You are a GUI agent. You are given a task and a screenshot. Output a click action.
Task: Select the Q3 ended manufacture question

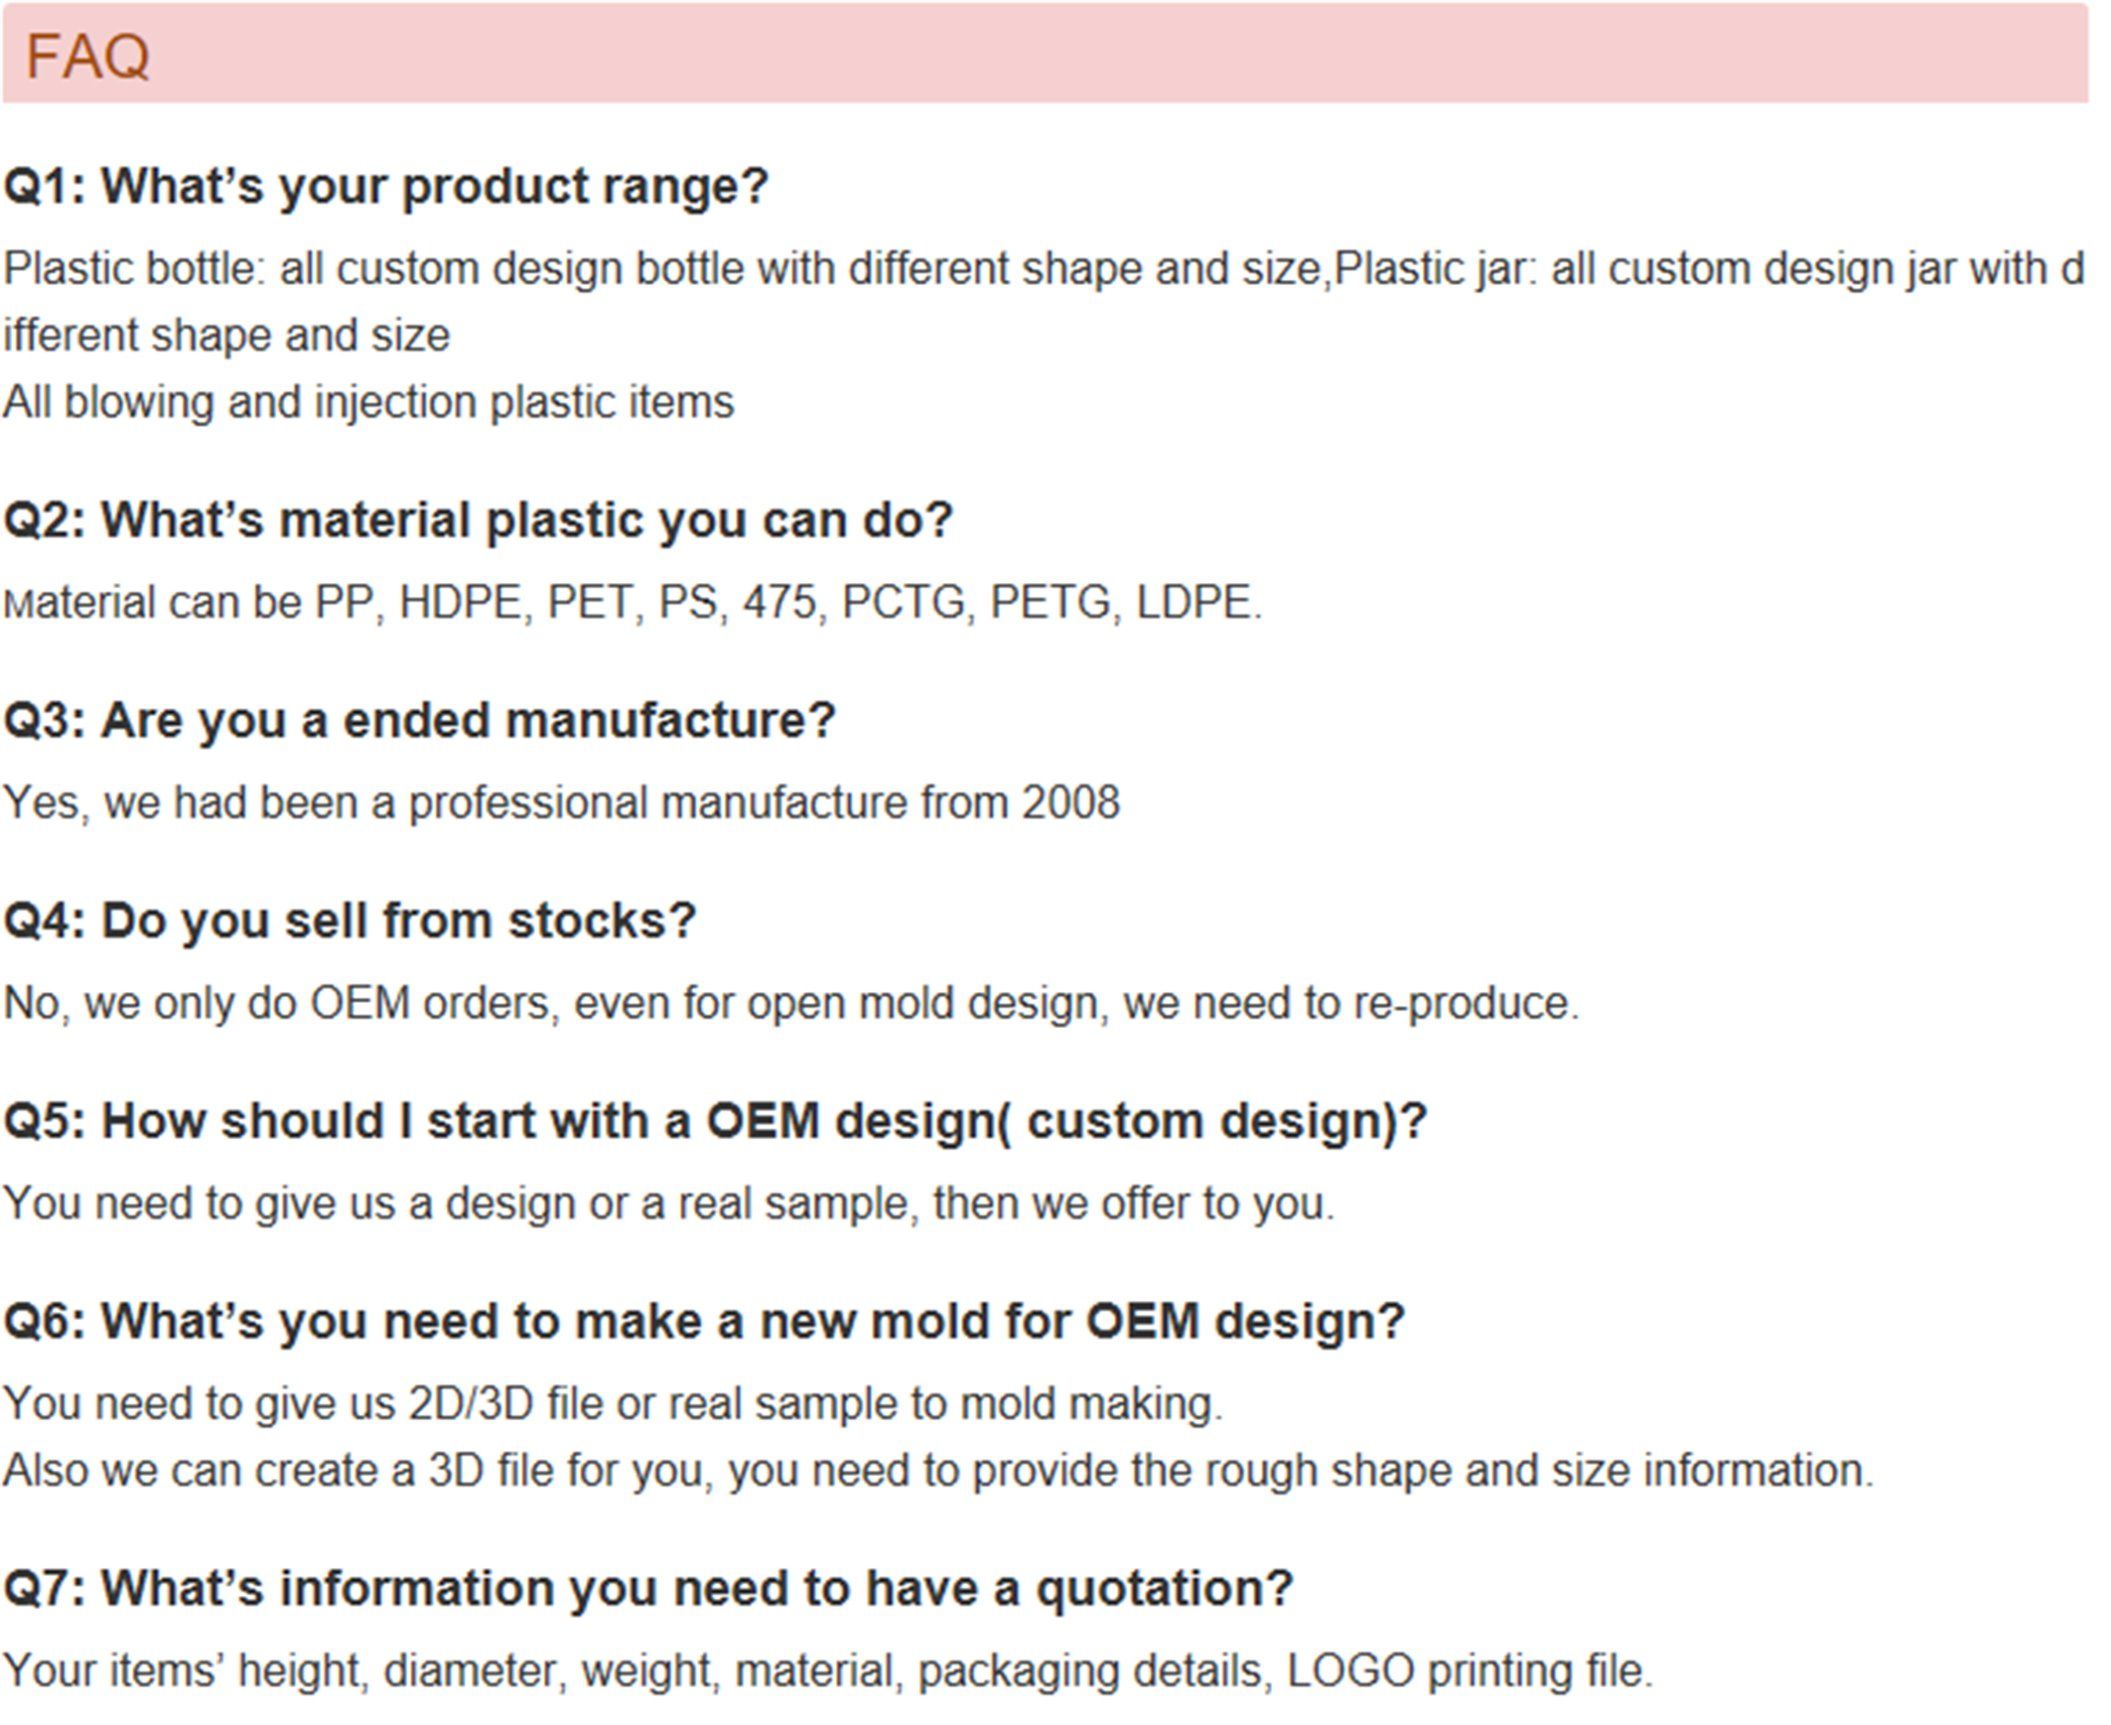419,721
